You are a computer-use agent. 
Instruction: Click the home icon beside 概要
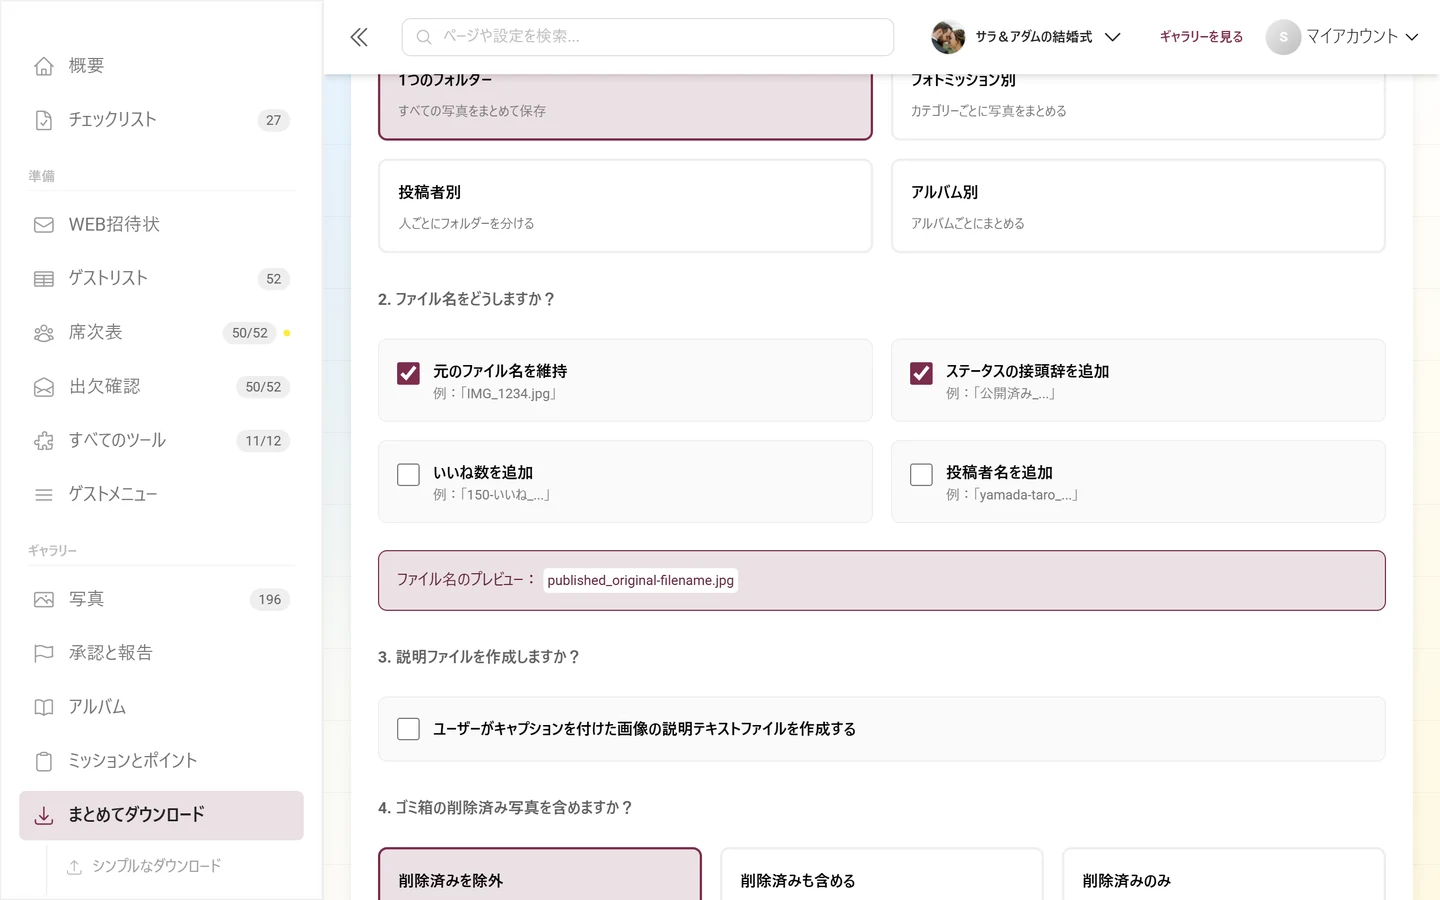coord(44,66)
